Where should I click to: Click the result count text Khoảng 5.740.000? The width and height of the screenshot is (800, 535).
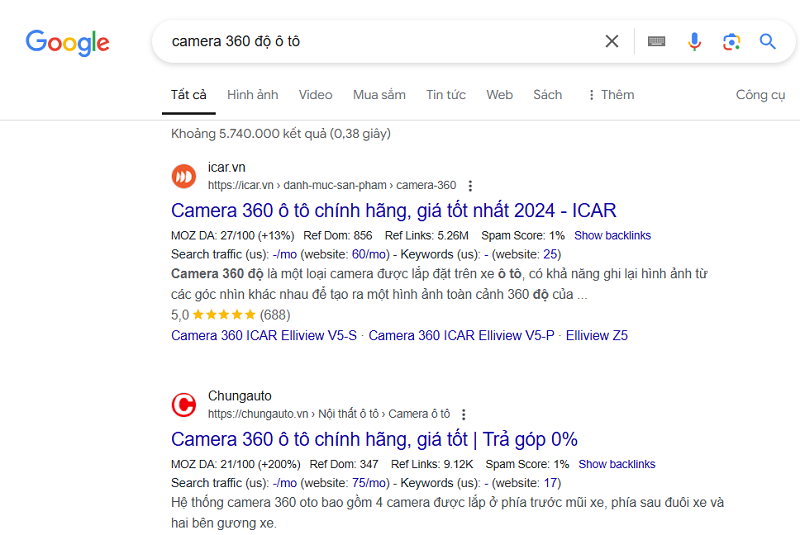tap(281, 134)
